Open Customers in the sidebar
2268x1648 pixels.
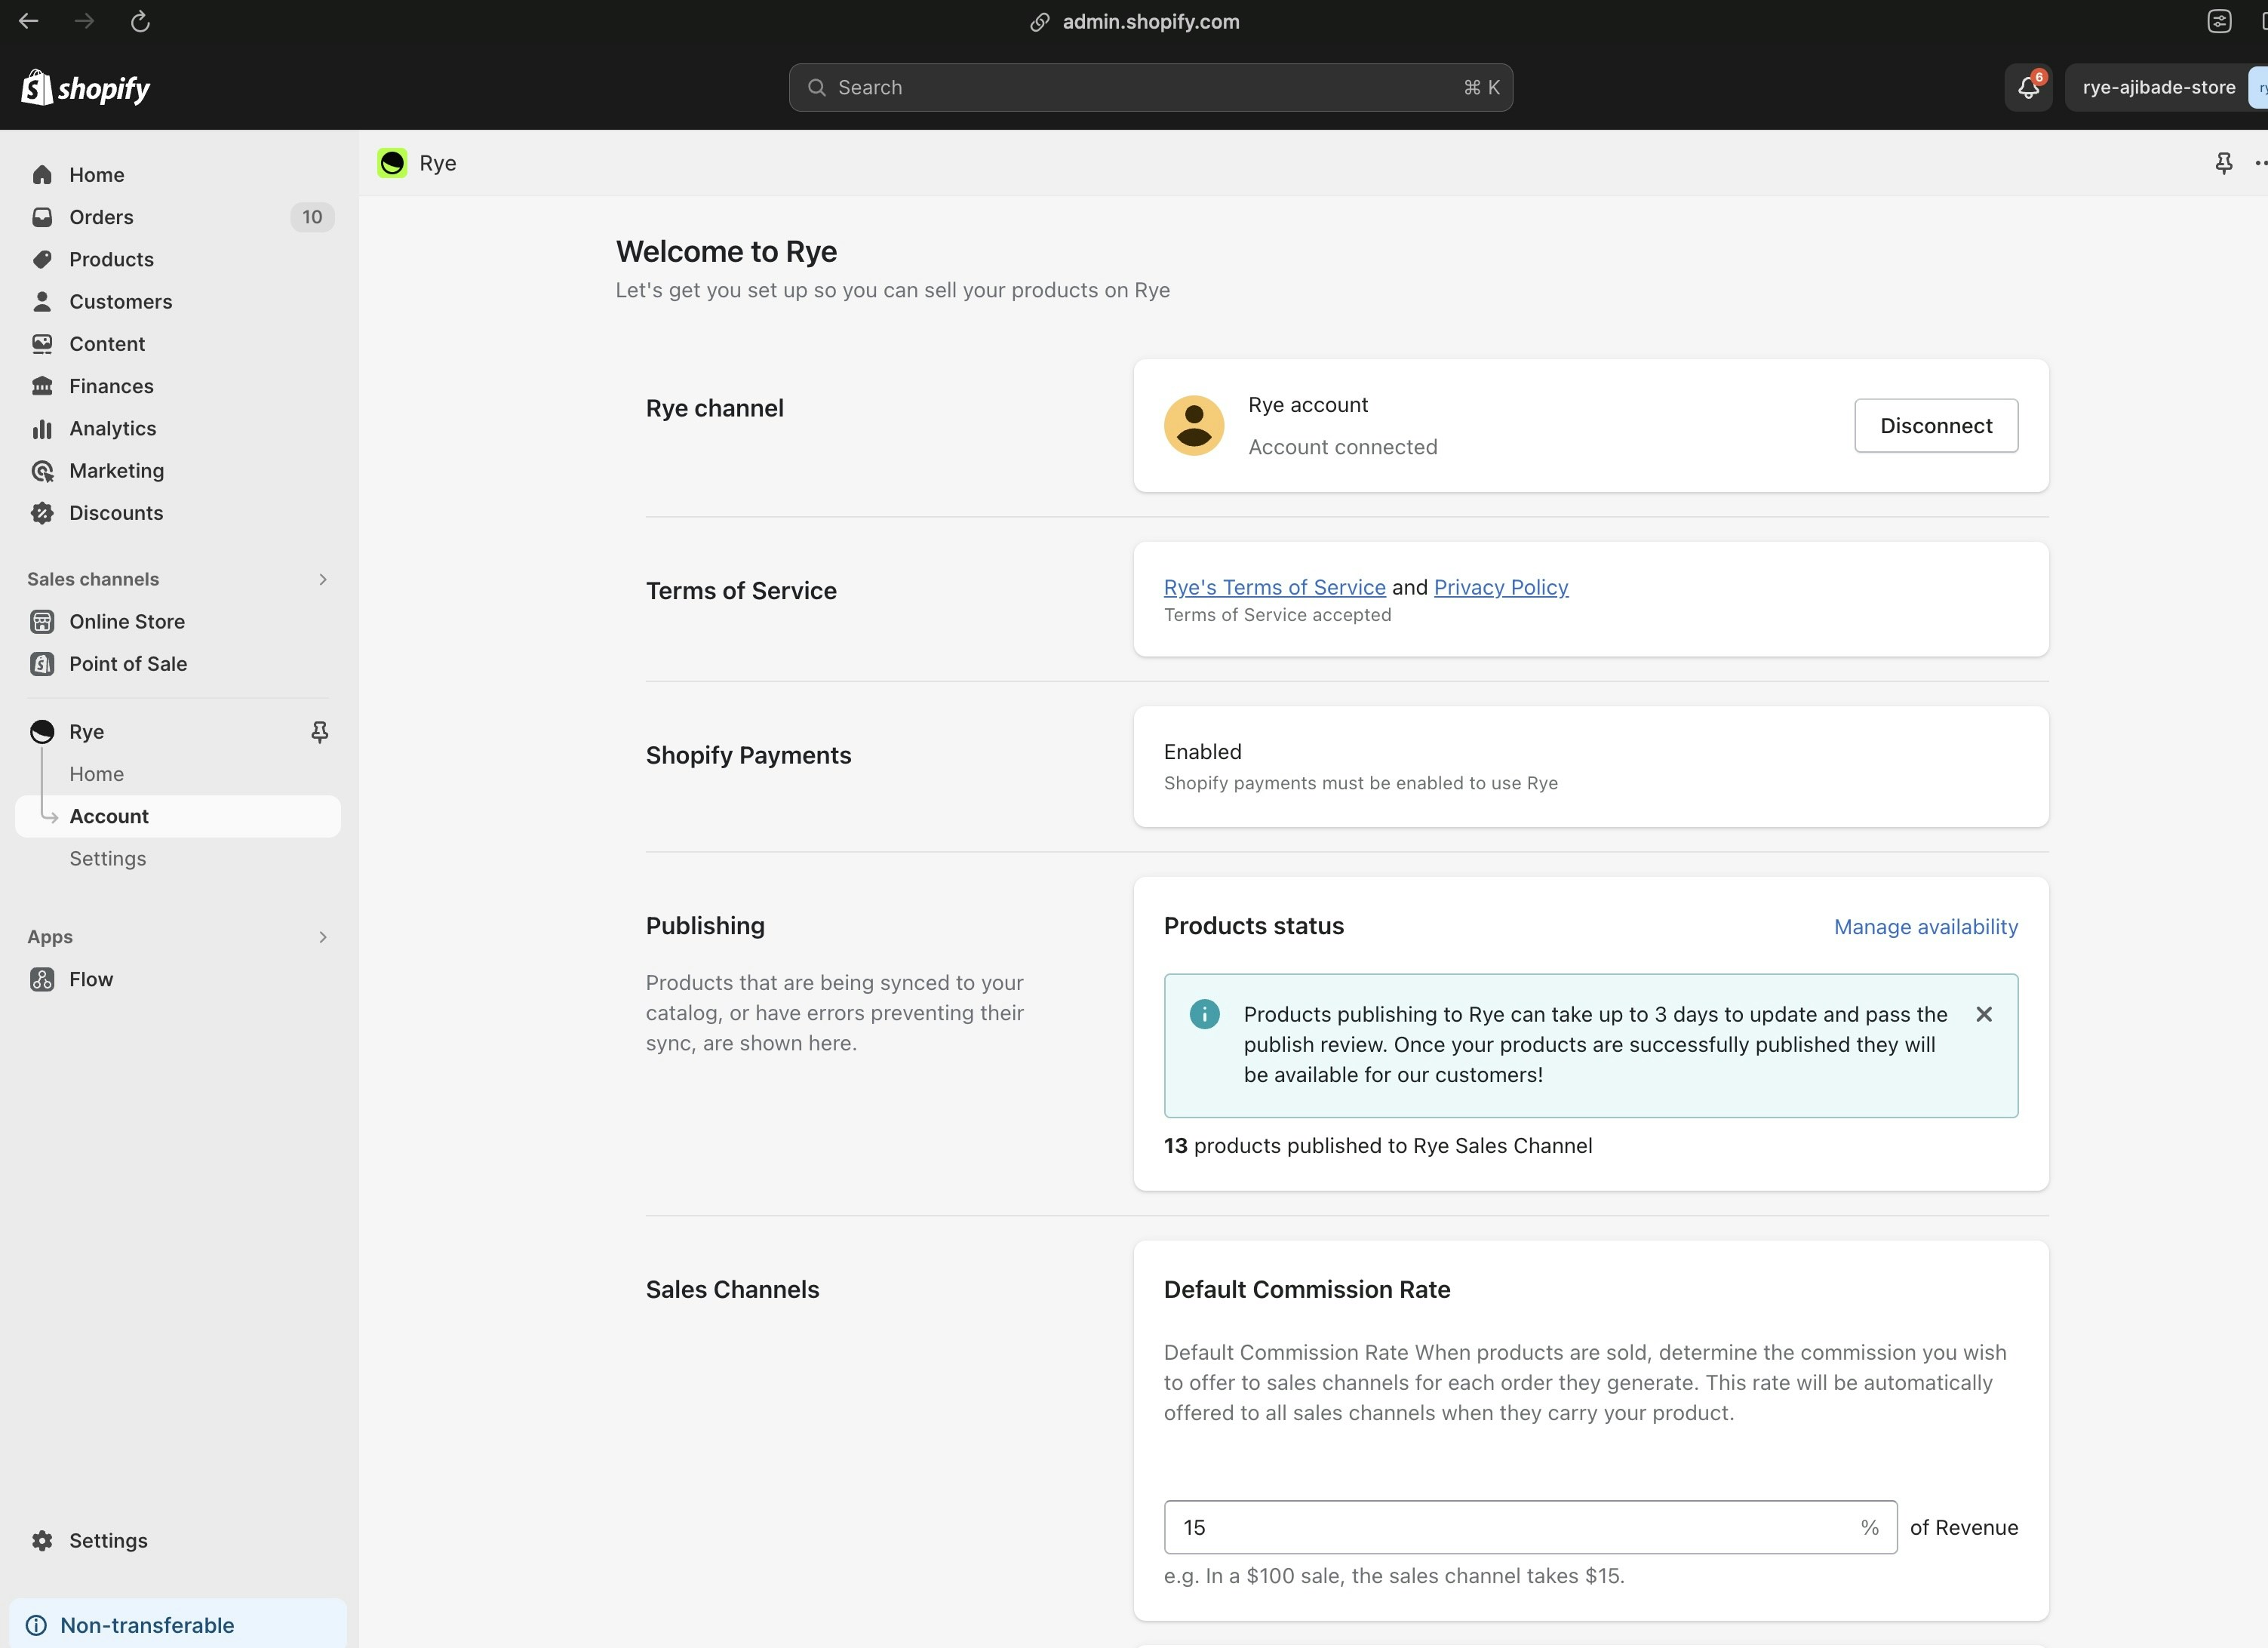(178, 301)
